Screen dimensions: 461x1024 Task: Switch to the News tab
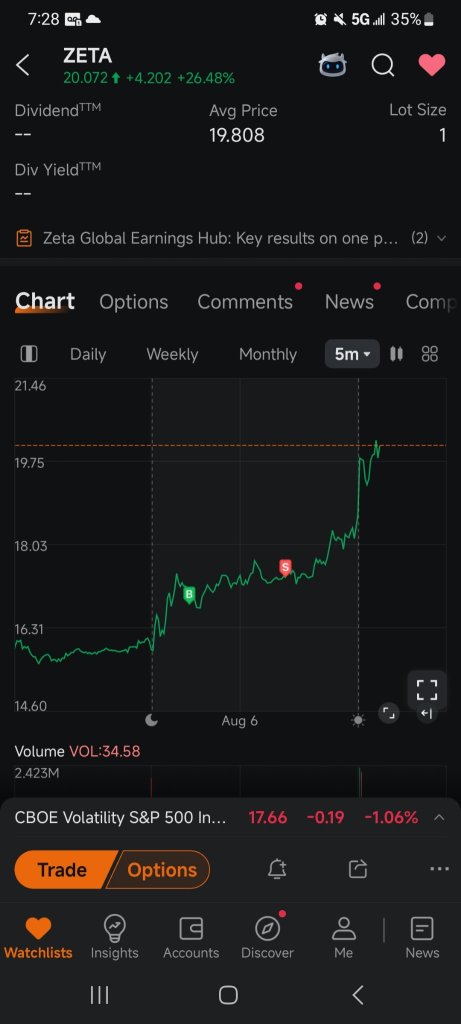349,302
